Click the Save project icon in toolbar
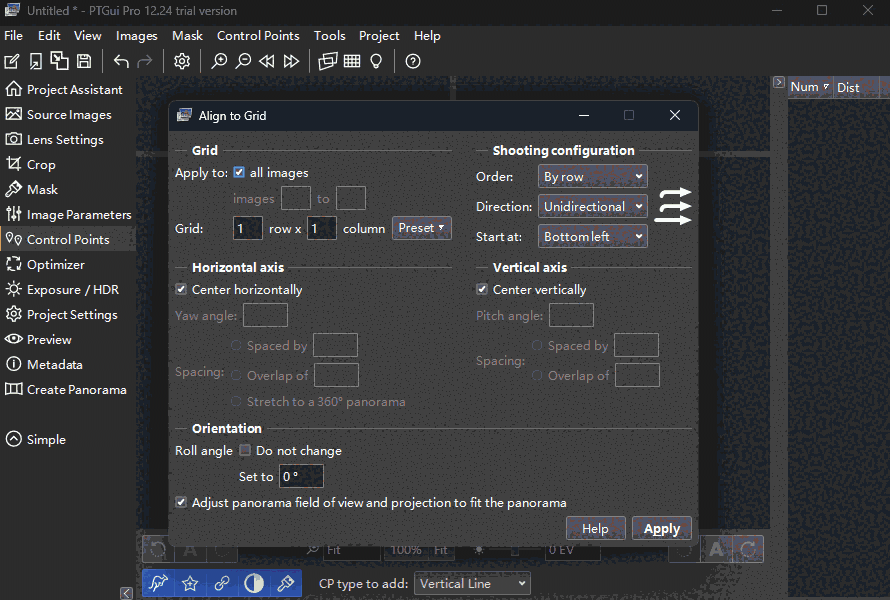 click(84, 61)
